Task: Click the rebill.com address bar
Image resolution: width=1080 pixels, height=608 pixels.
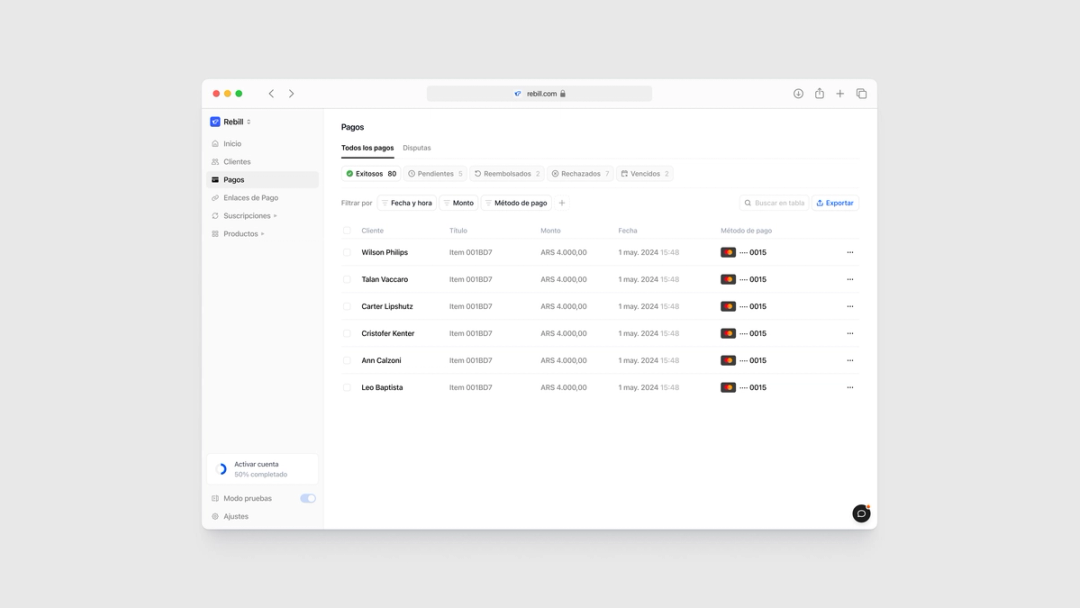Action: tap(539, 94)
